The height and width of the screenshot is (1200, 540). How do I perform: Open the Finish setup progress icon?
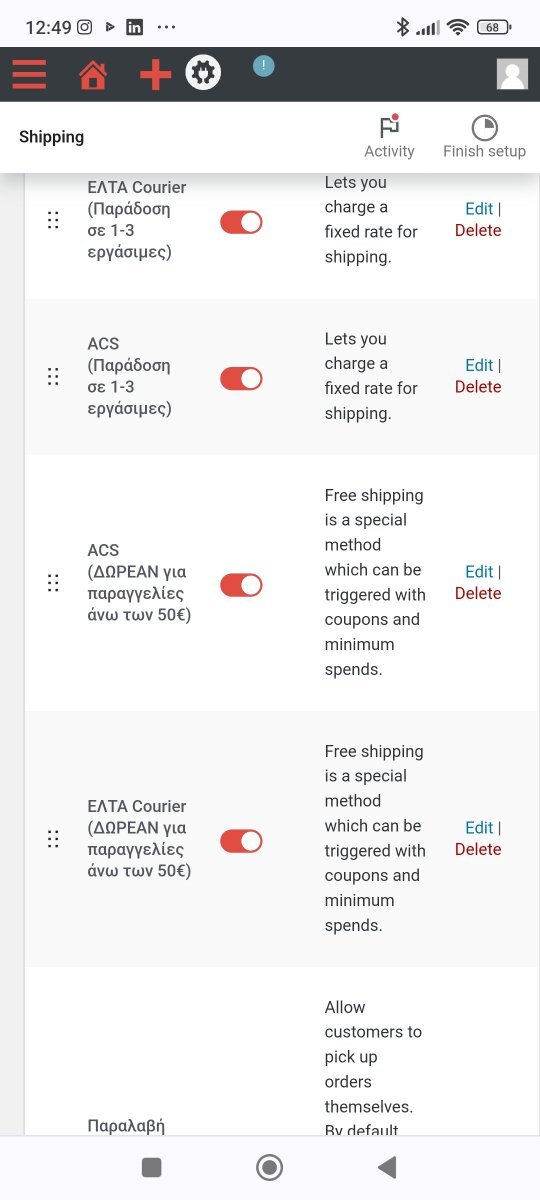point(484,137)
